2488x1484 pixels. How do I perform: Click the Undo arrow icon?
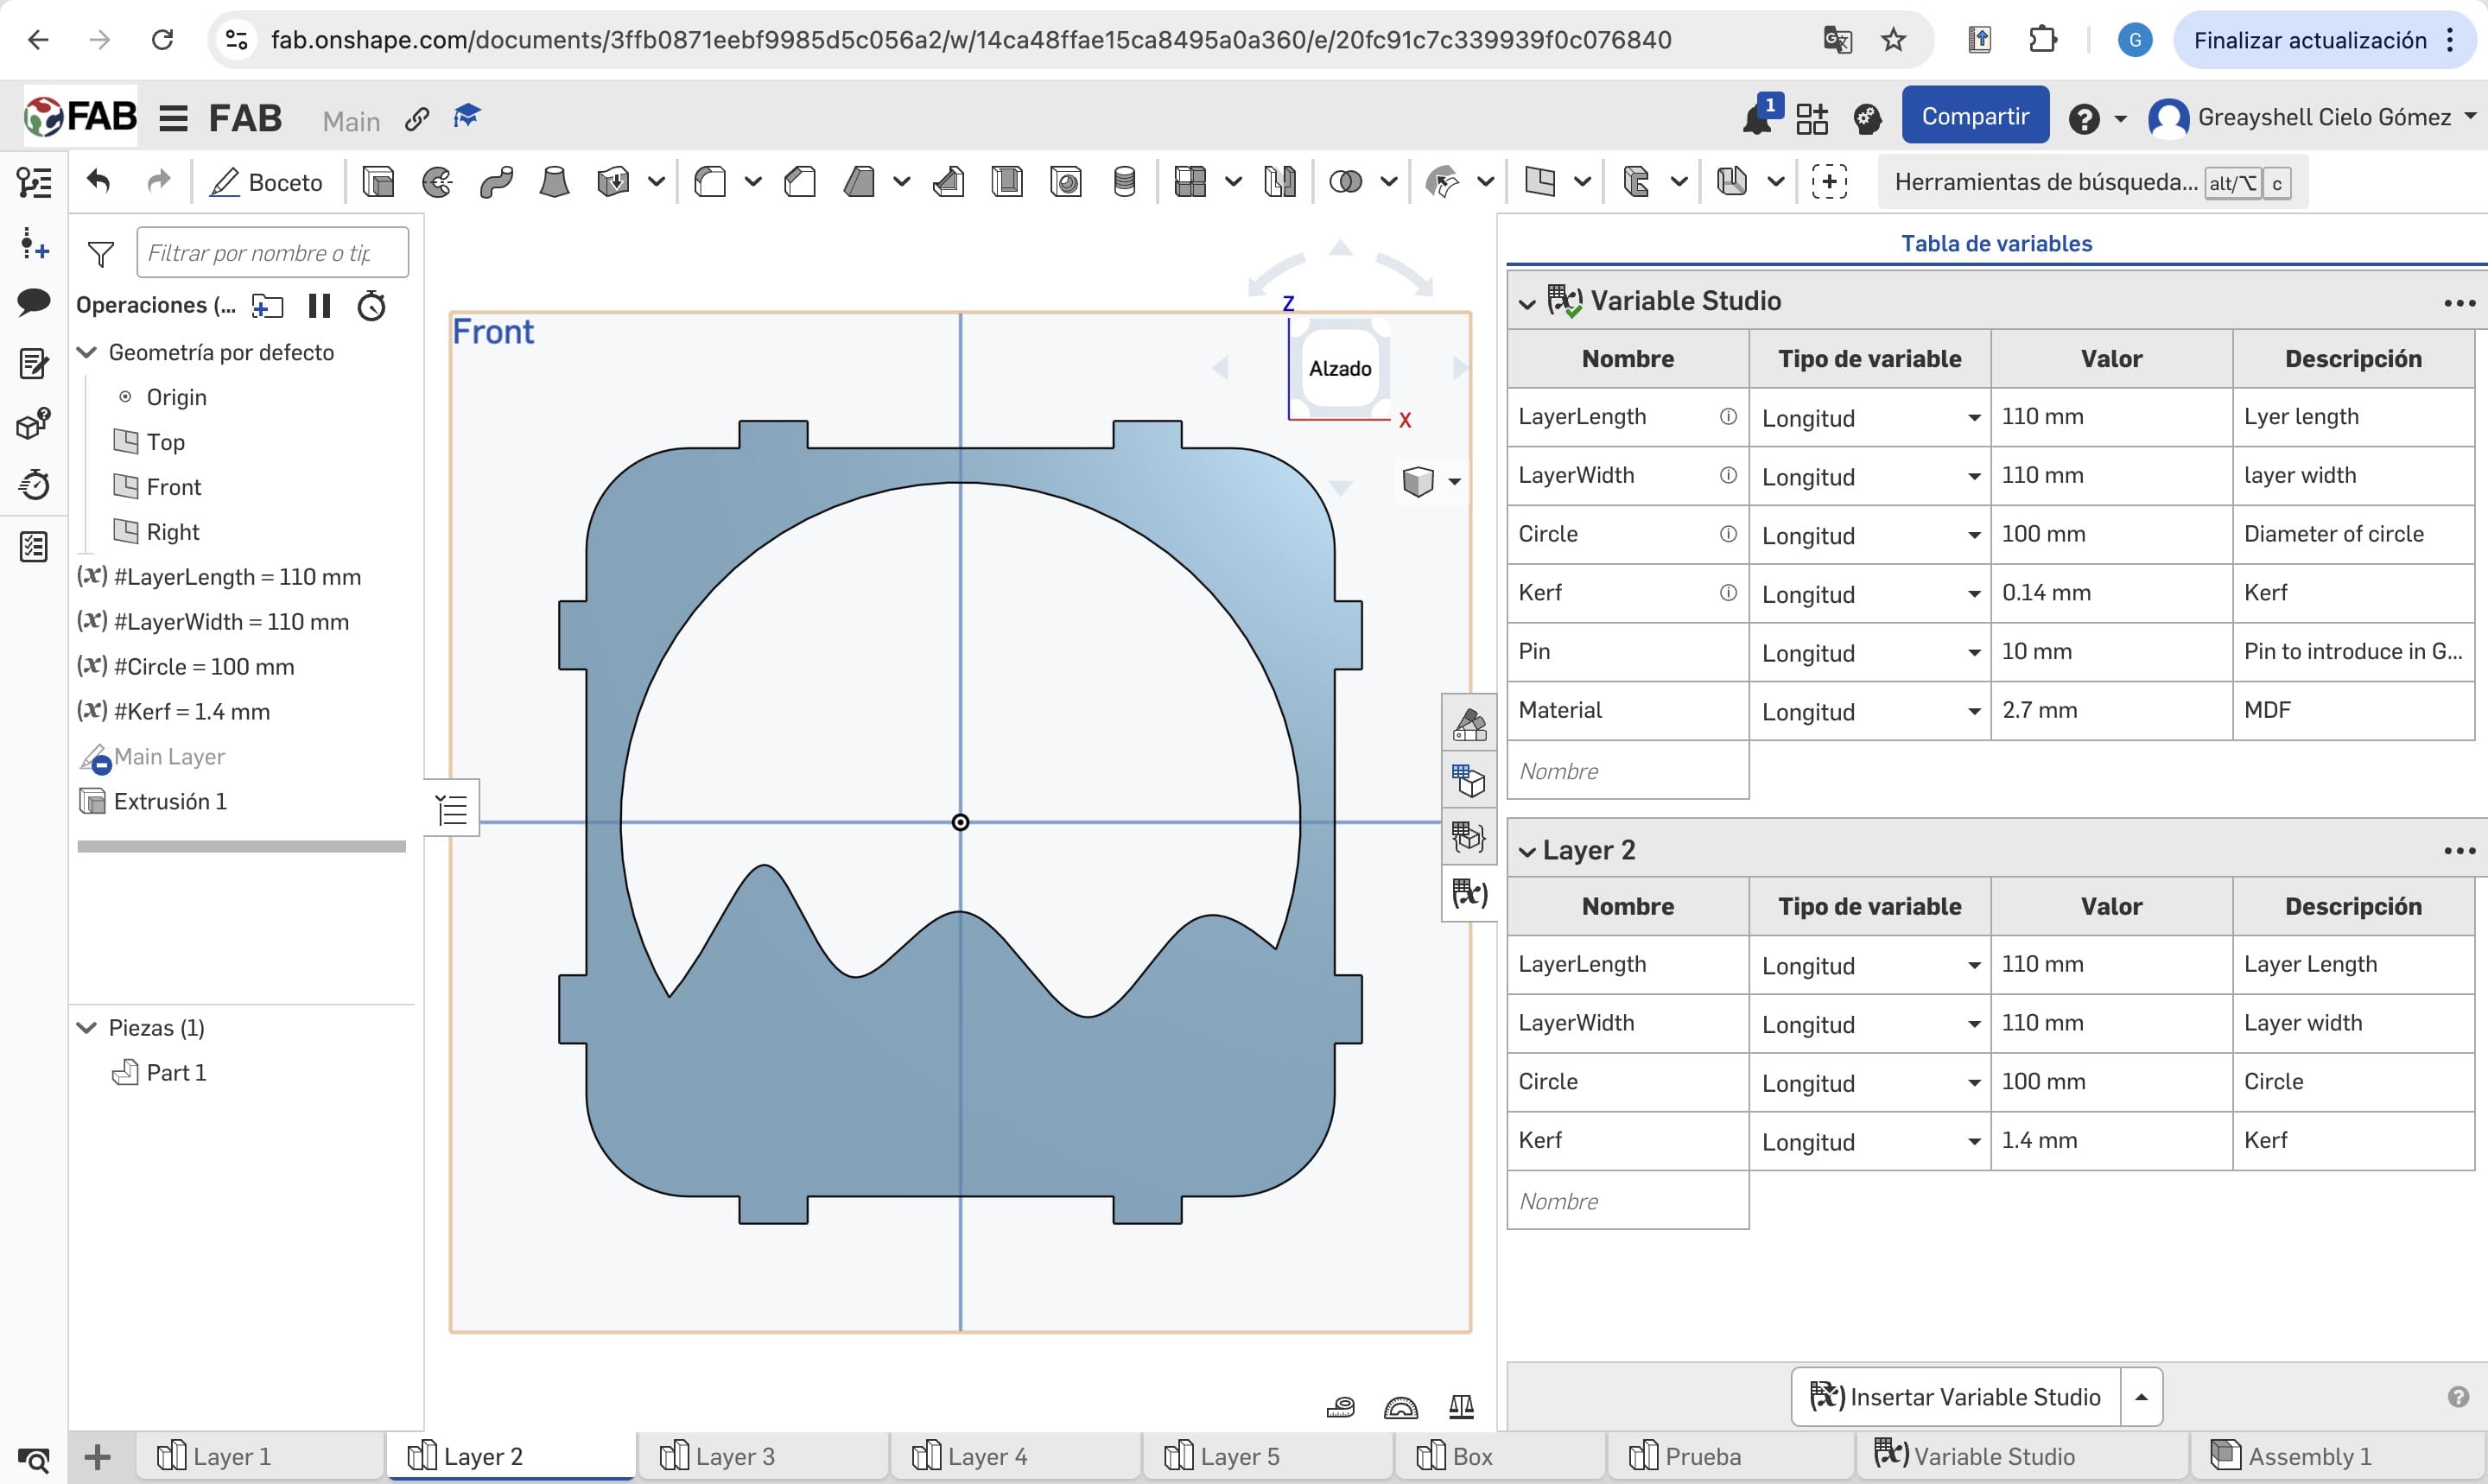coord(98,182)
